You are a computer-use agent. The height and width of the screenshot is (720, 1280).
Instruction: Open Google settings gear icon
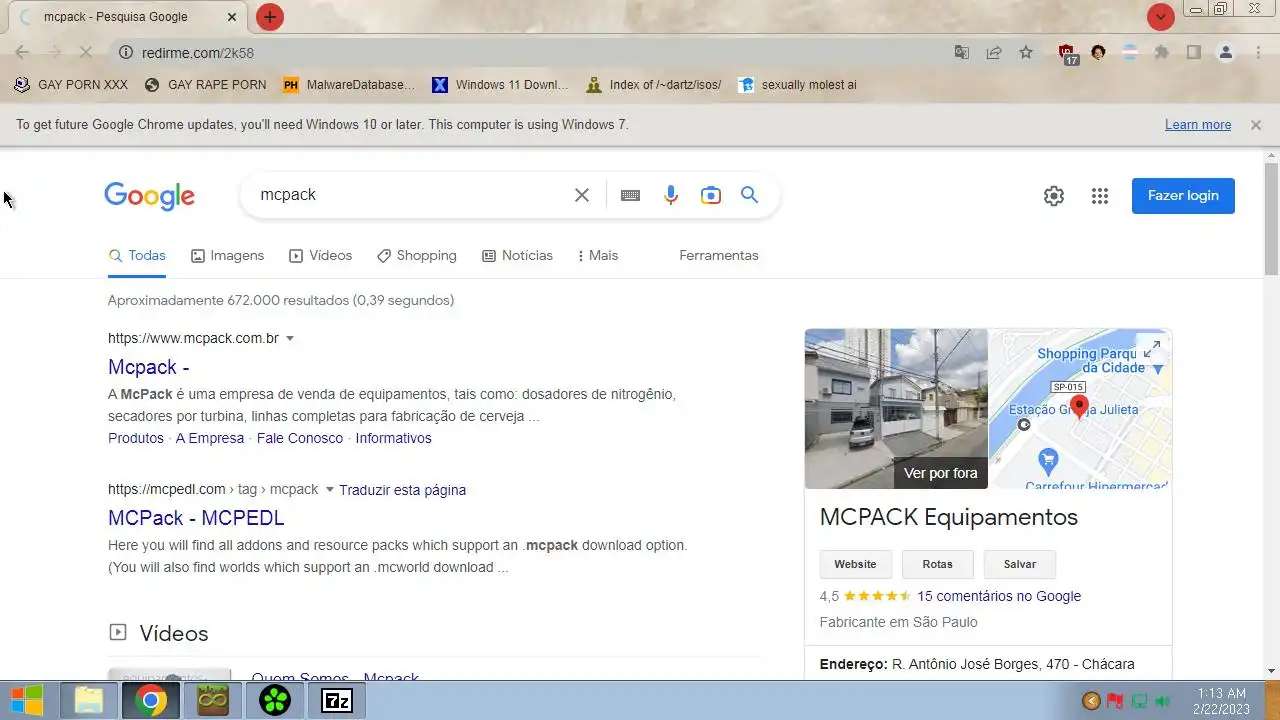1054,196
